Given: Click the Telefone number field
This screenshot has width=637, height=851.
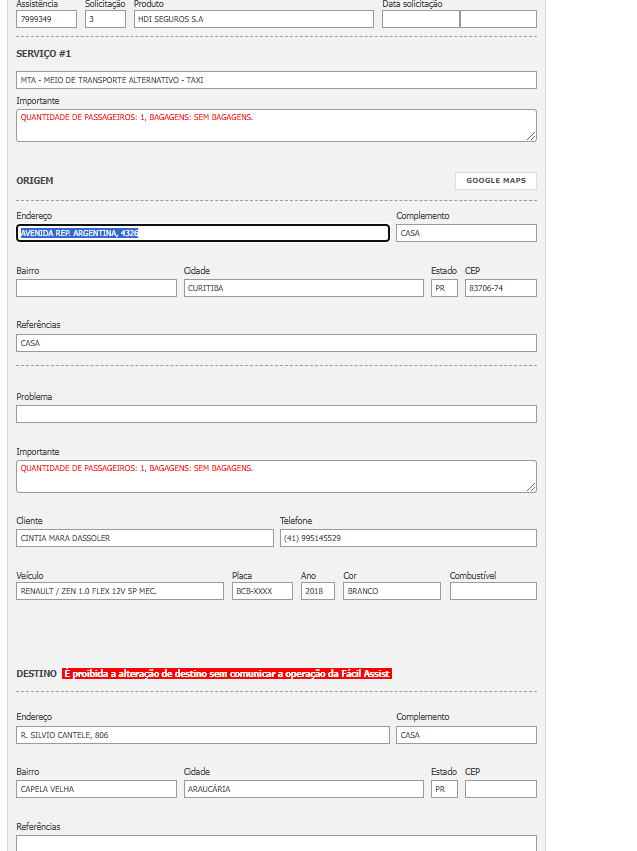Looking at the screenshot, I should 408,538.
